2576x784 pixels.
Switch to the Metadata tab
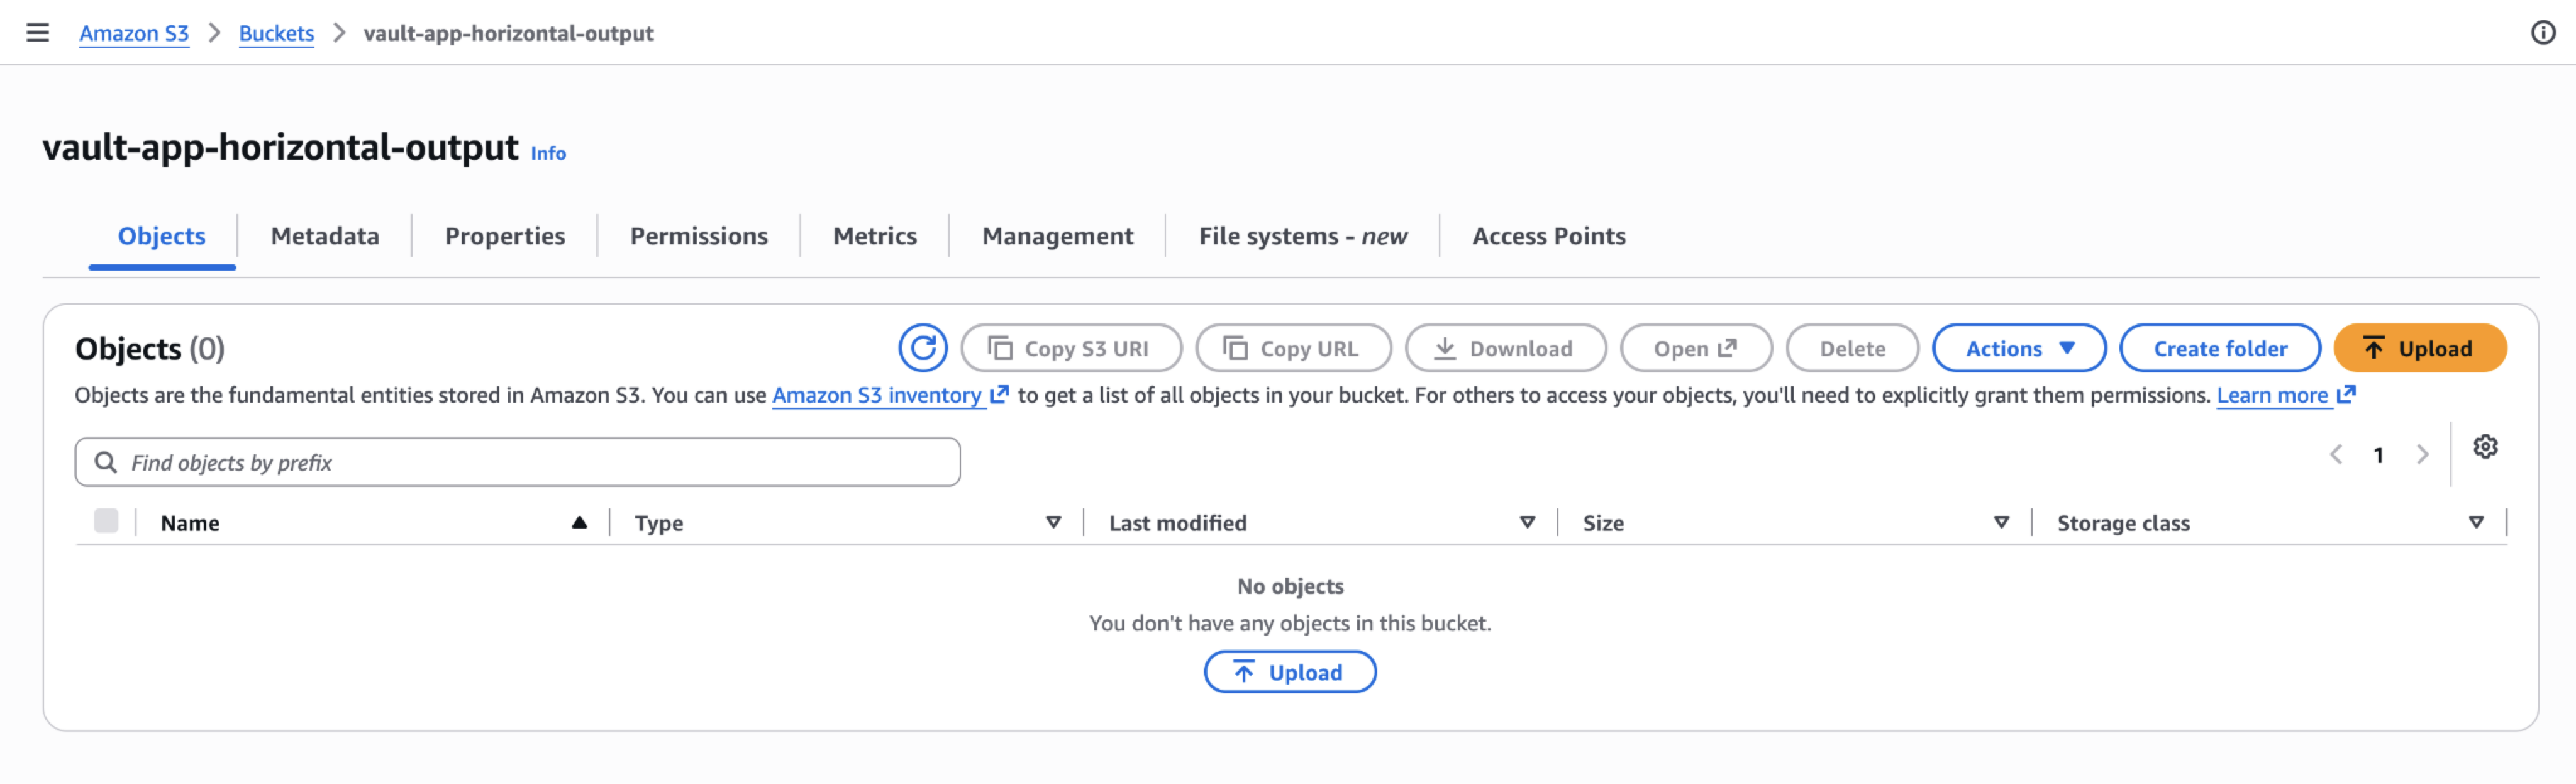click(325, 236)
